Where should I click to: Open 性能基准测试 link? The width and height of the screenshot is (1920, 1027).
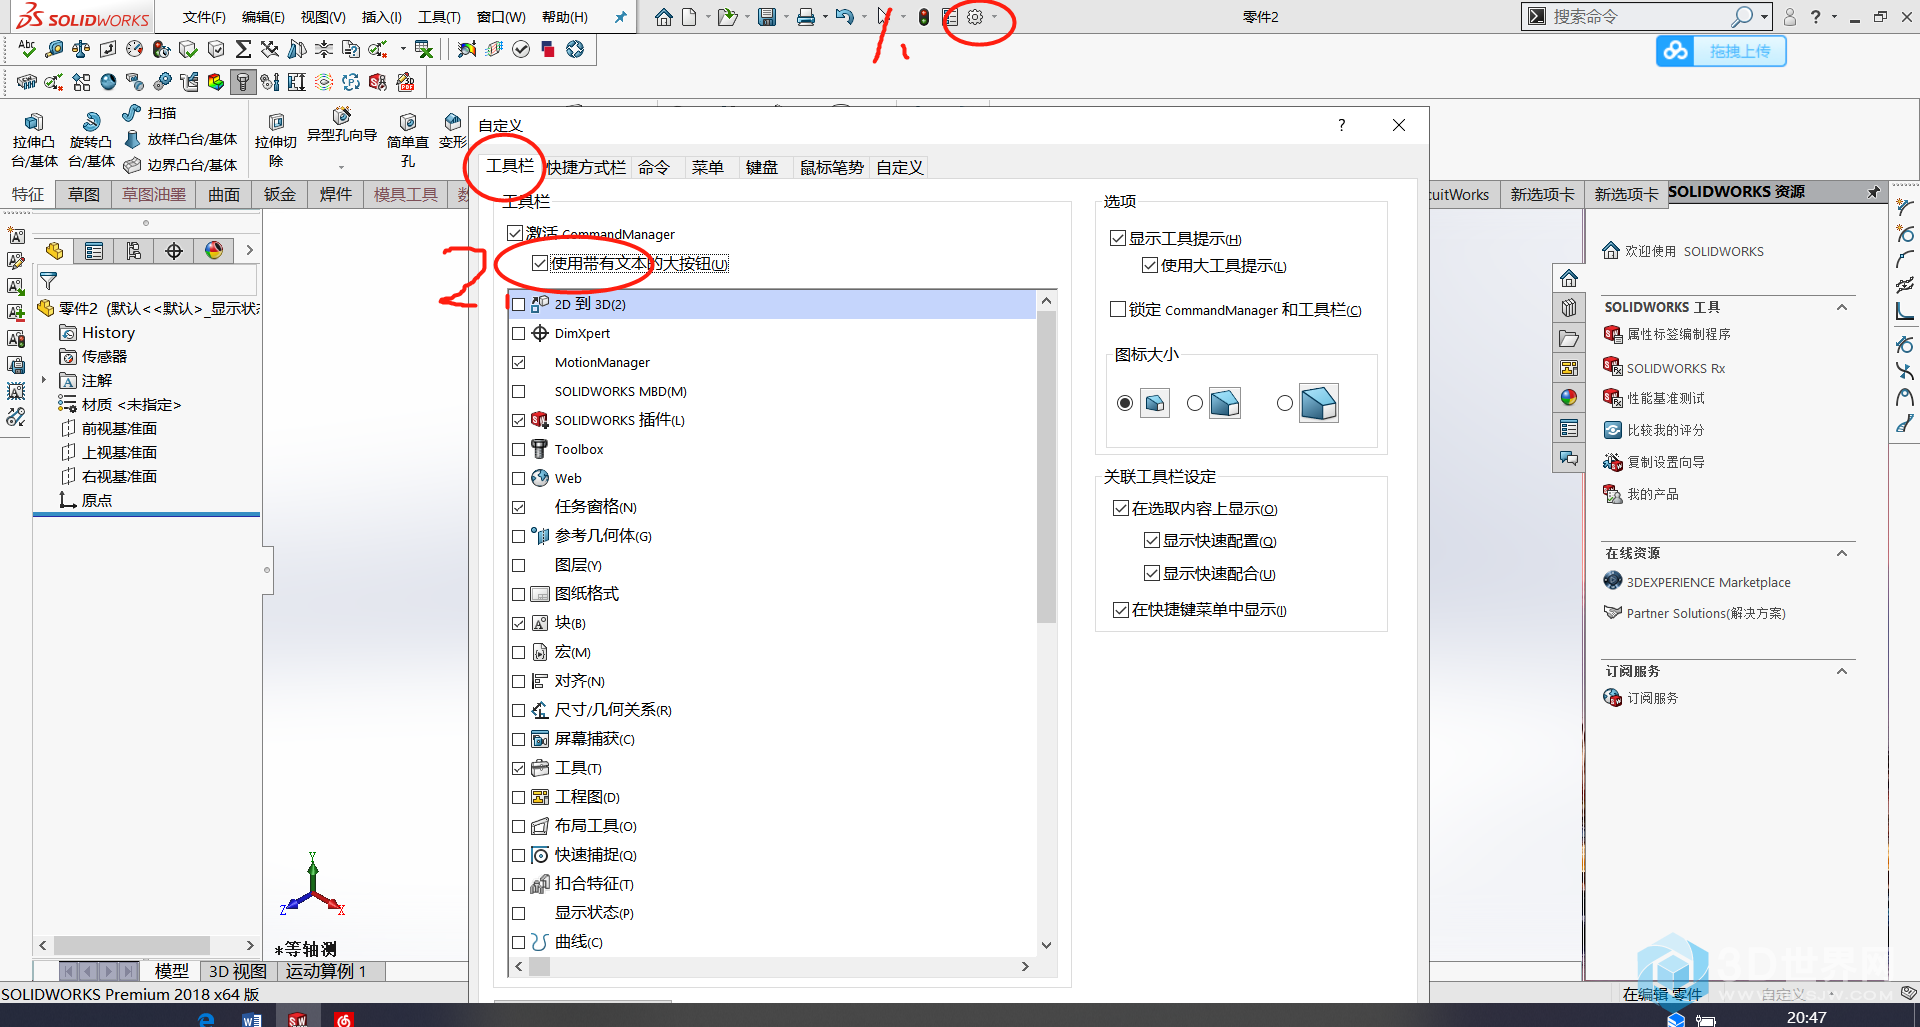1666,398
